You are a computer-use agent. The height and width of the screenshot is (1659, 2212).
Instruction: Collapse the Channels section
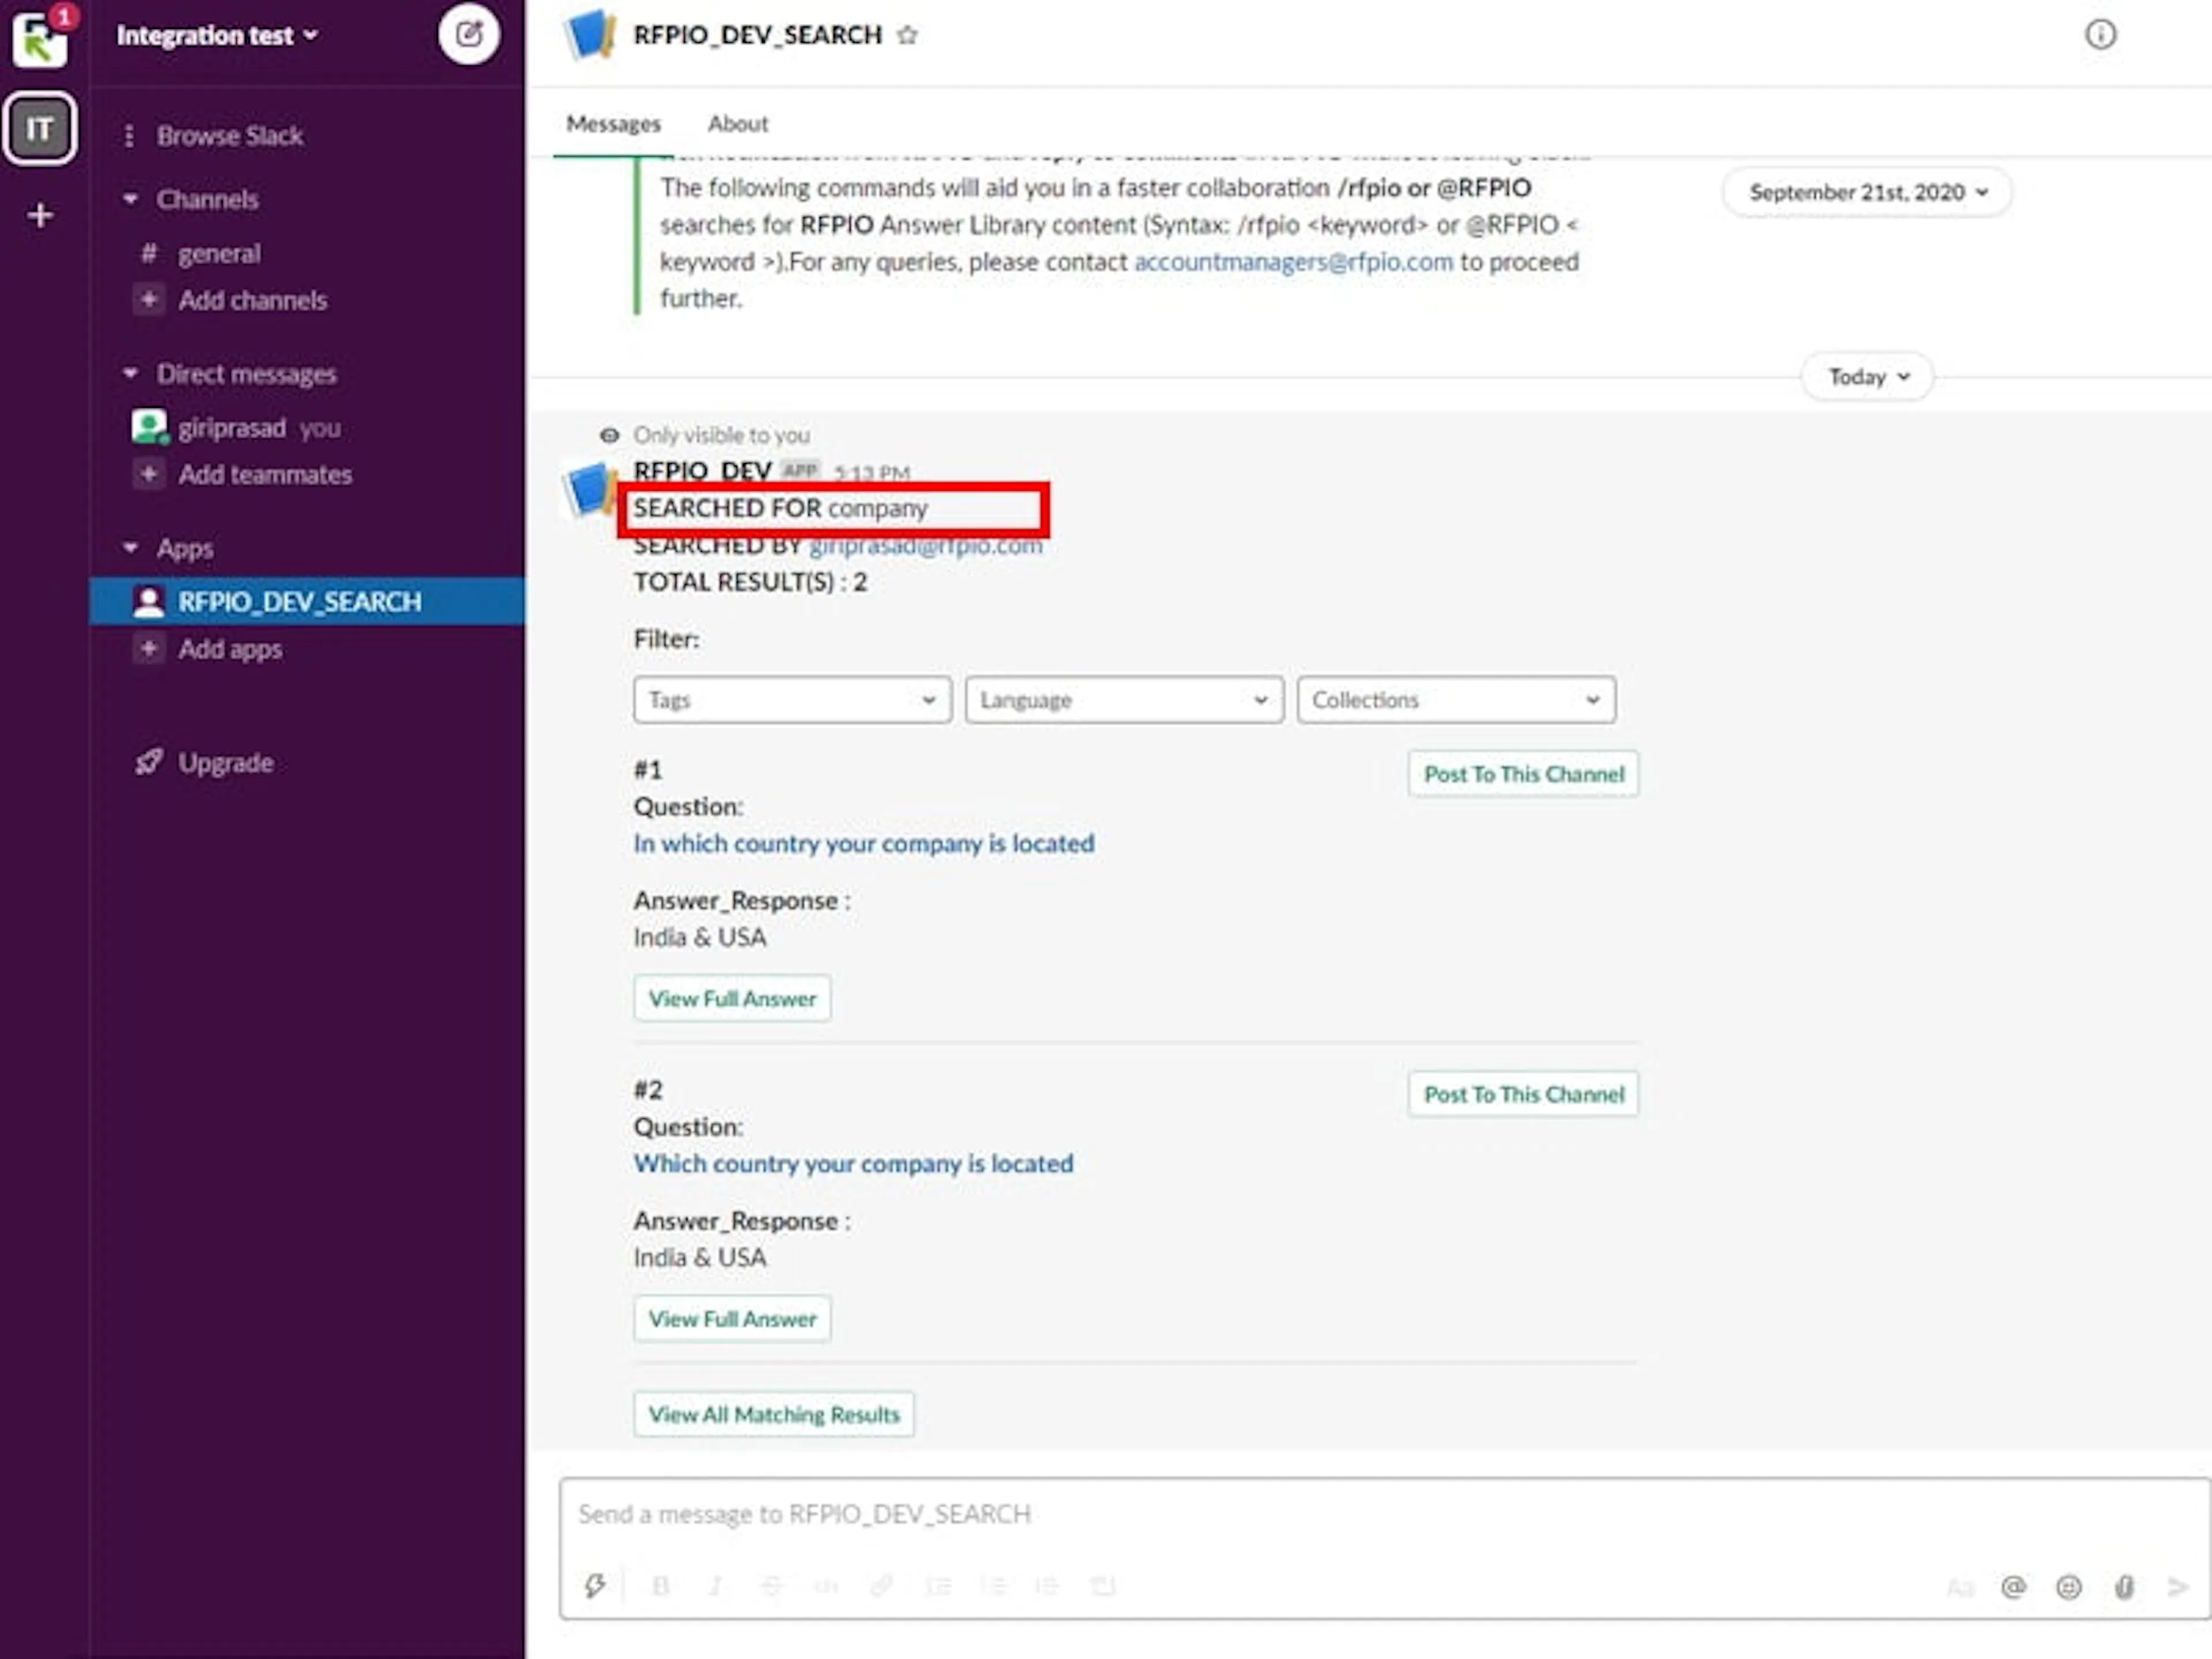coord(131,199)
